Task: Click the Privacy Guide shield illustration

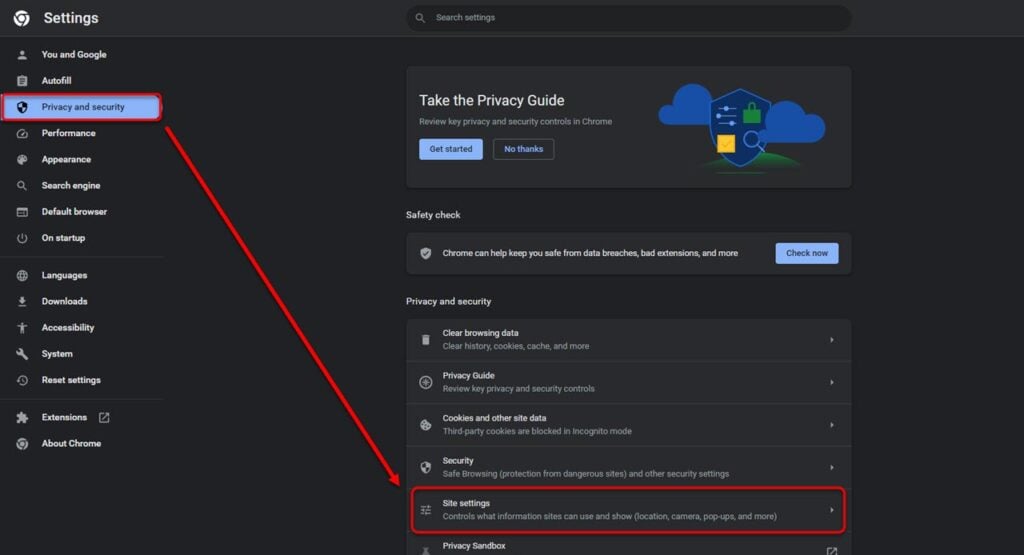Action: 741,128
